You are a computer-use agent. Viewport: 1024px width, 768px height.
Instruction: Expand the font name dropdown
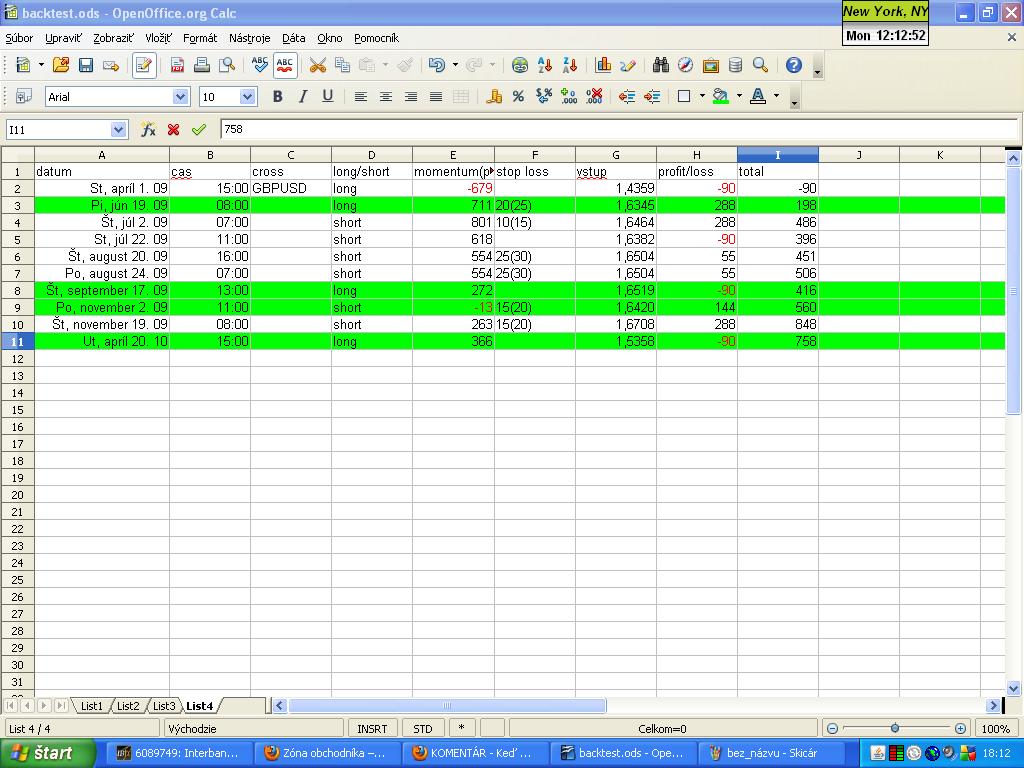[181, 96]
